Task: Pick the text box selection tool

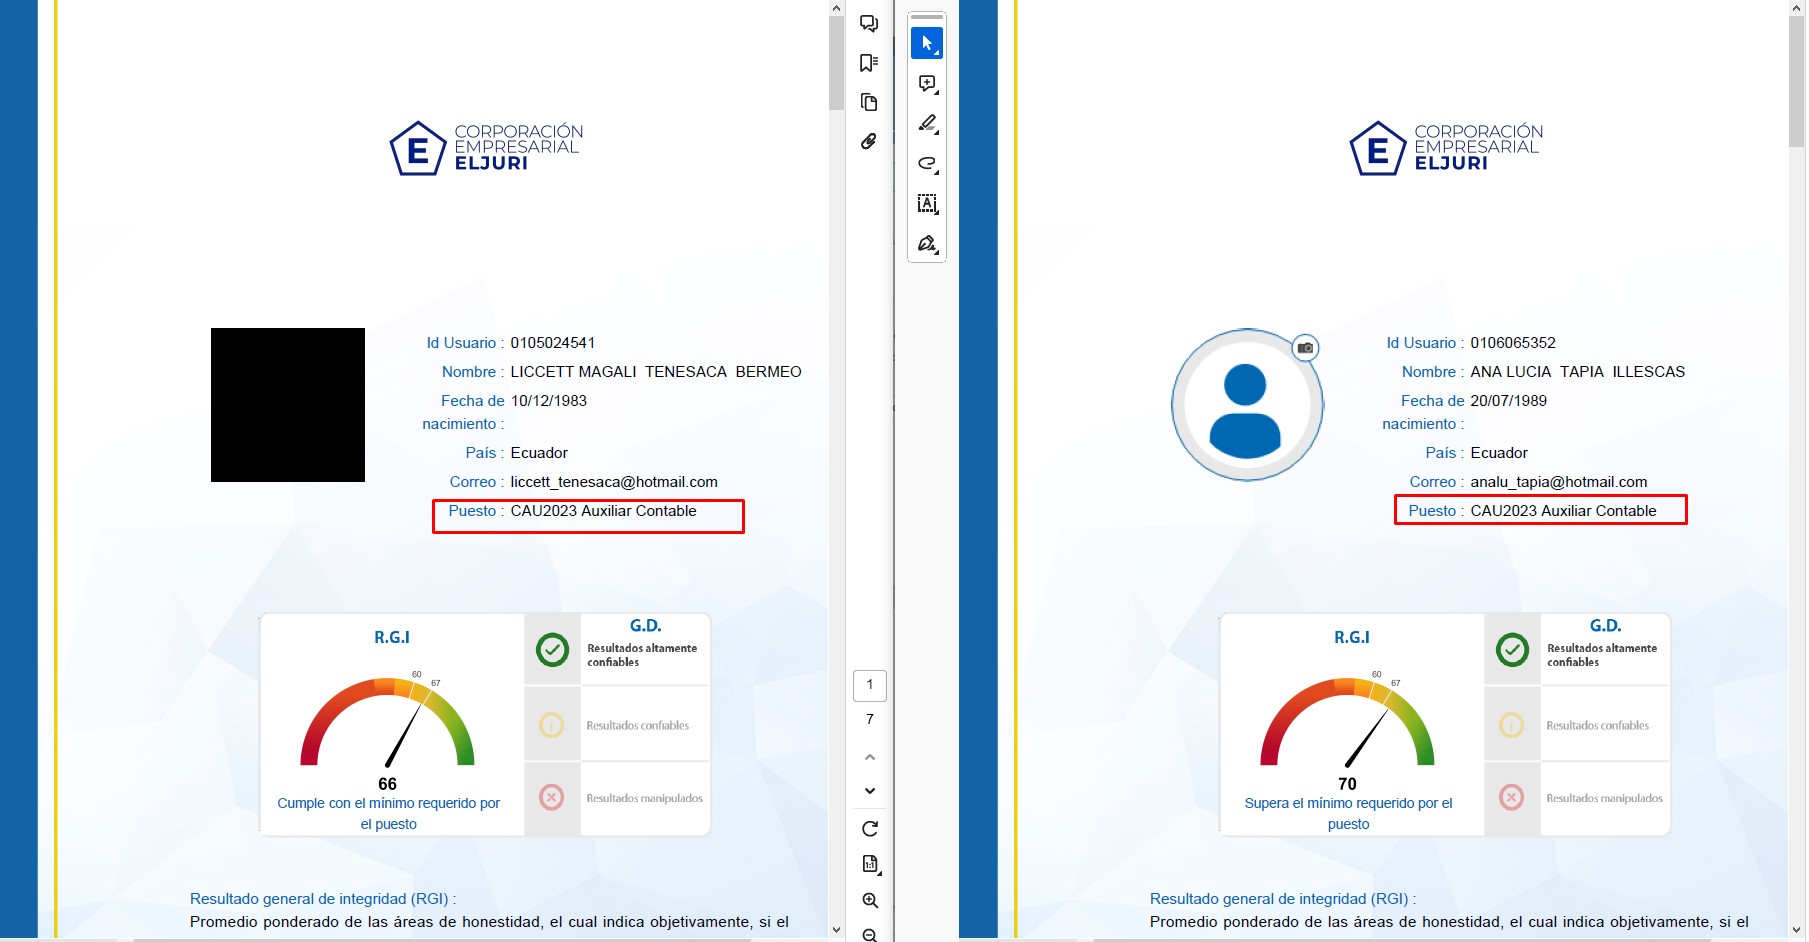Action: click(x=927, y=204)
